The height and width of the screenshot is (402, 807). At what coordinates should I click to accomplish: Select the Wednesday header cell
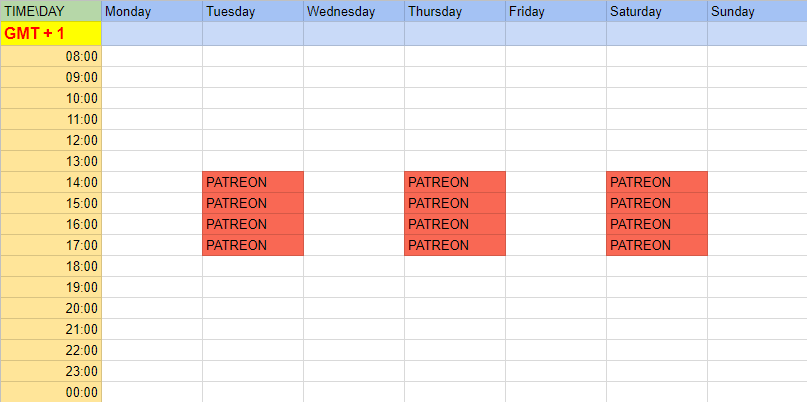coord(354,11)
